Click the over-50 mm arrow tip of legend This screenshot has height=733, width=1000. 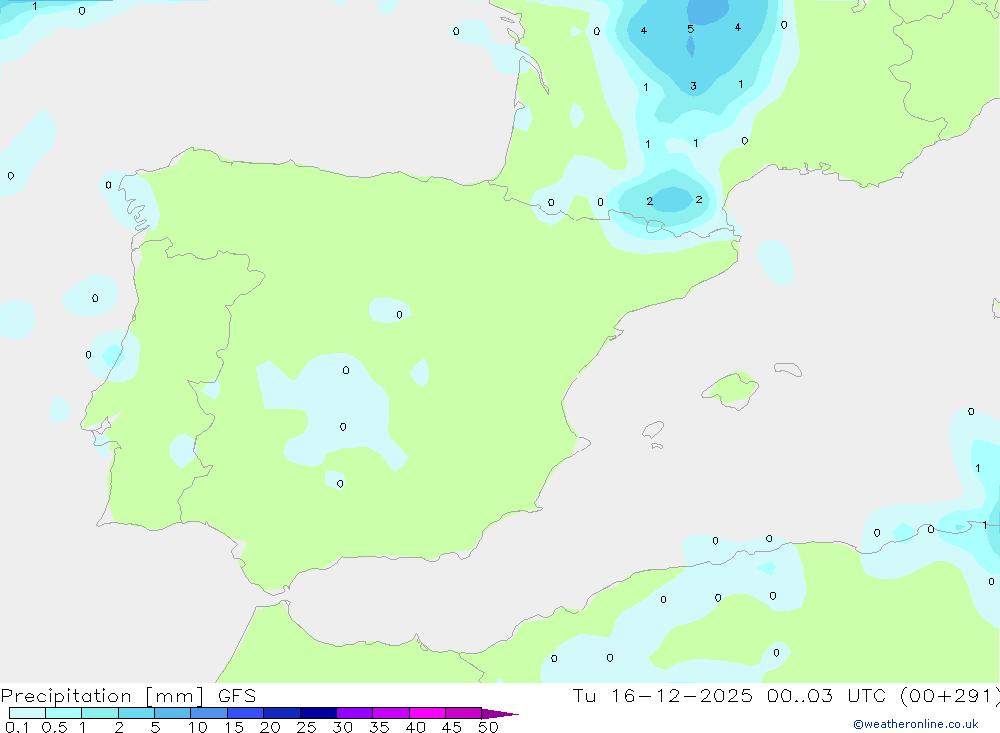(500, 714)
